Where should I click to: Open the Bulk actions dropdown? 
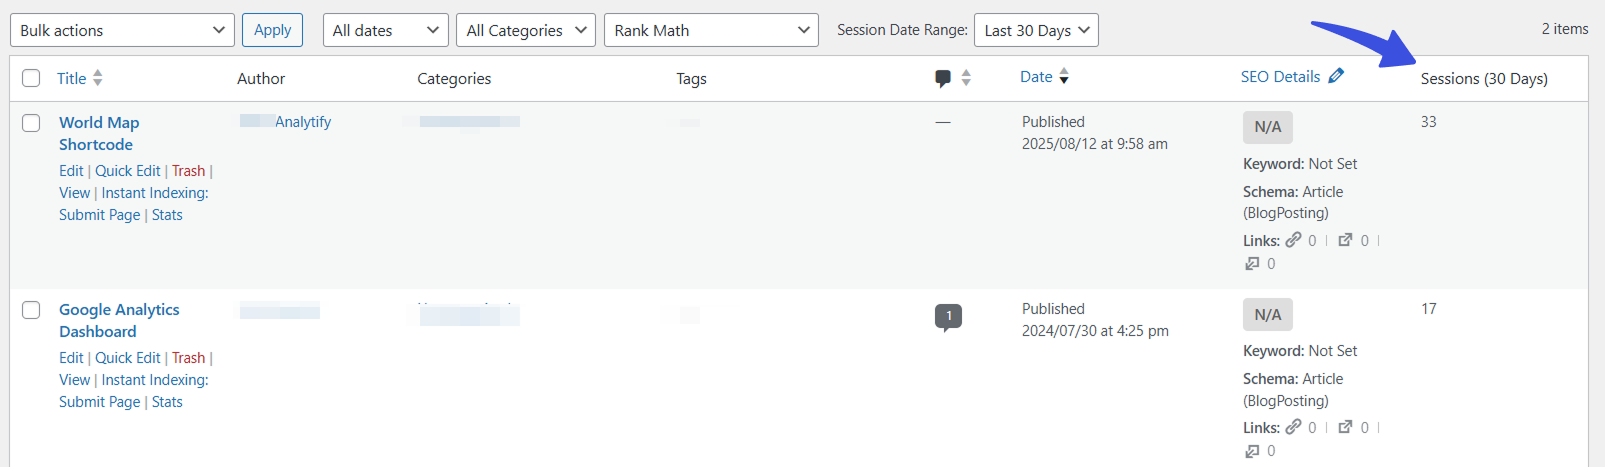[123, 30]
